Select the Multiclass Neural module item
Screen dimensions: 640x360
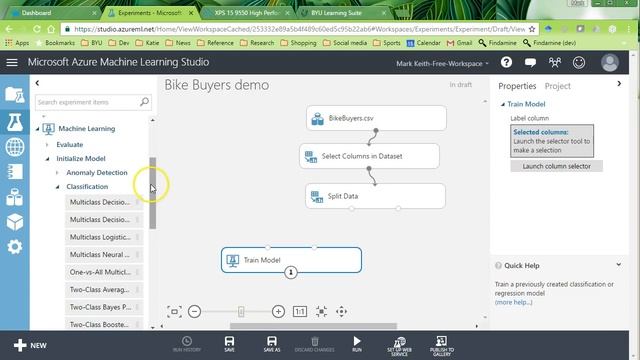(x=104, y=255)
